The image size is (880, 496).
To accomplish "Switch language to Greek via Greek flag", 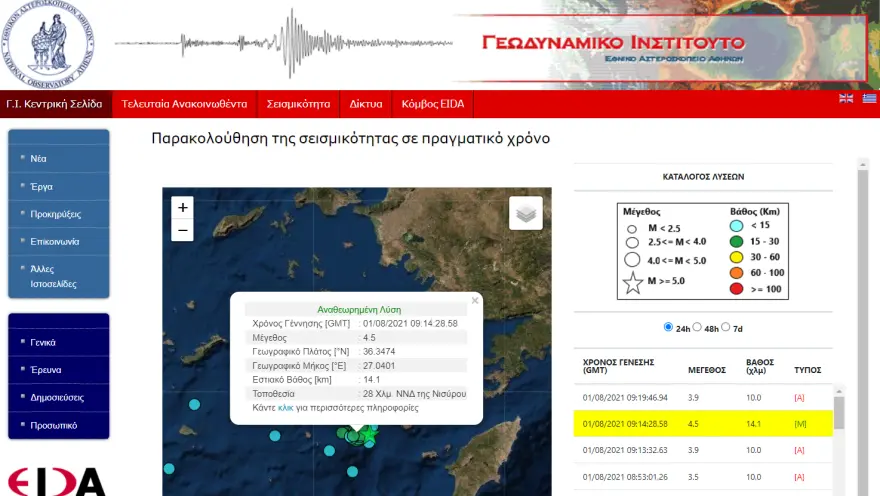I will tap(869, 98).
